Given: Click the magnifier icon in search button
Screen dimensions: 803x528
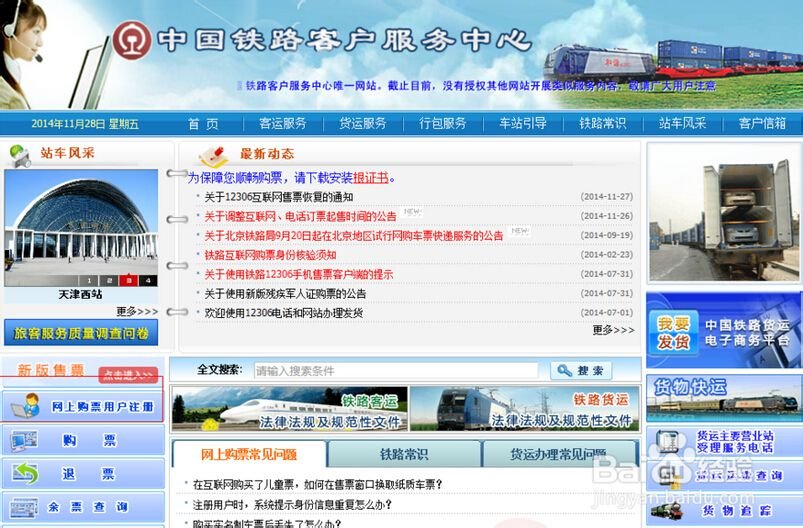Looking at the screenshot, I should tap(564, 371).
